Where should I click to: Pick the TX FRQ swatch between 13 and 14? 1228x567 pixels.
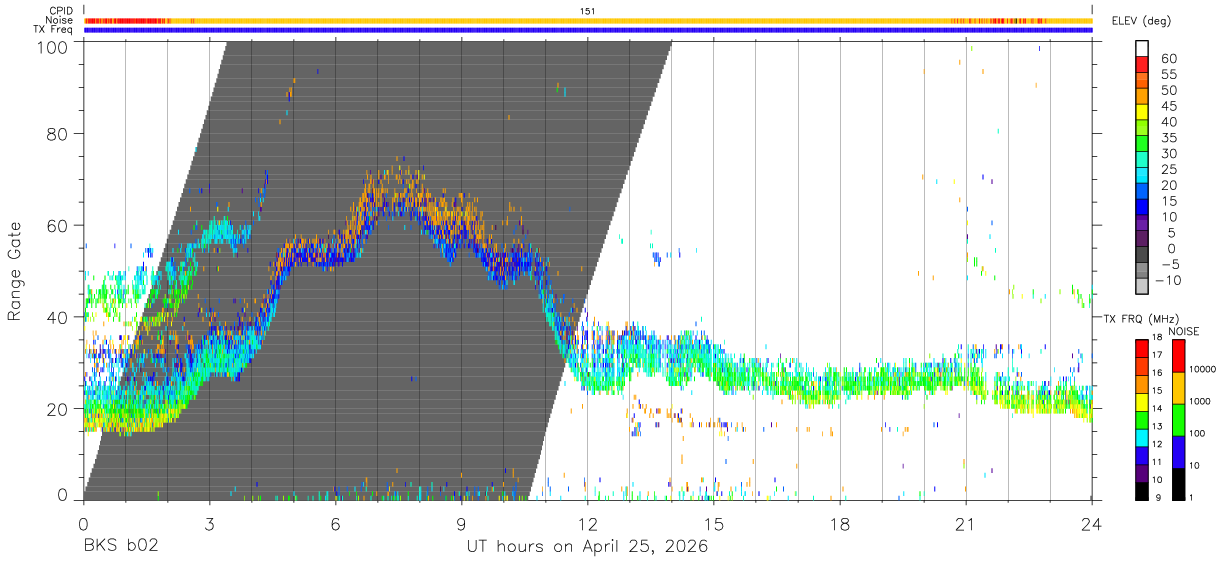tap(1141, 418)
